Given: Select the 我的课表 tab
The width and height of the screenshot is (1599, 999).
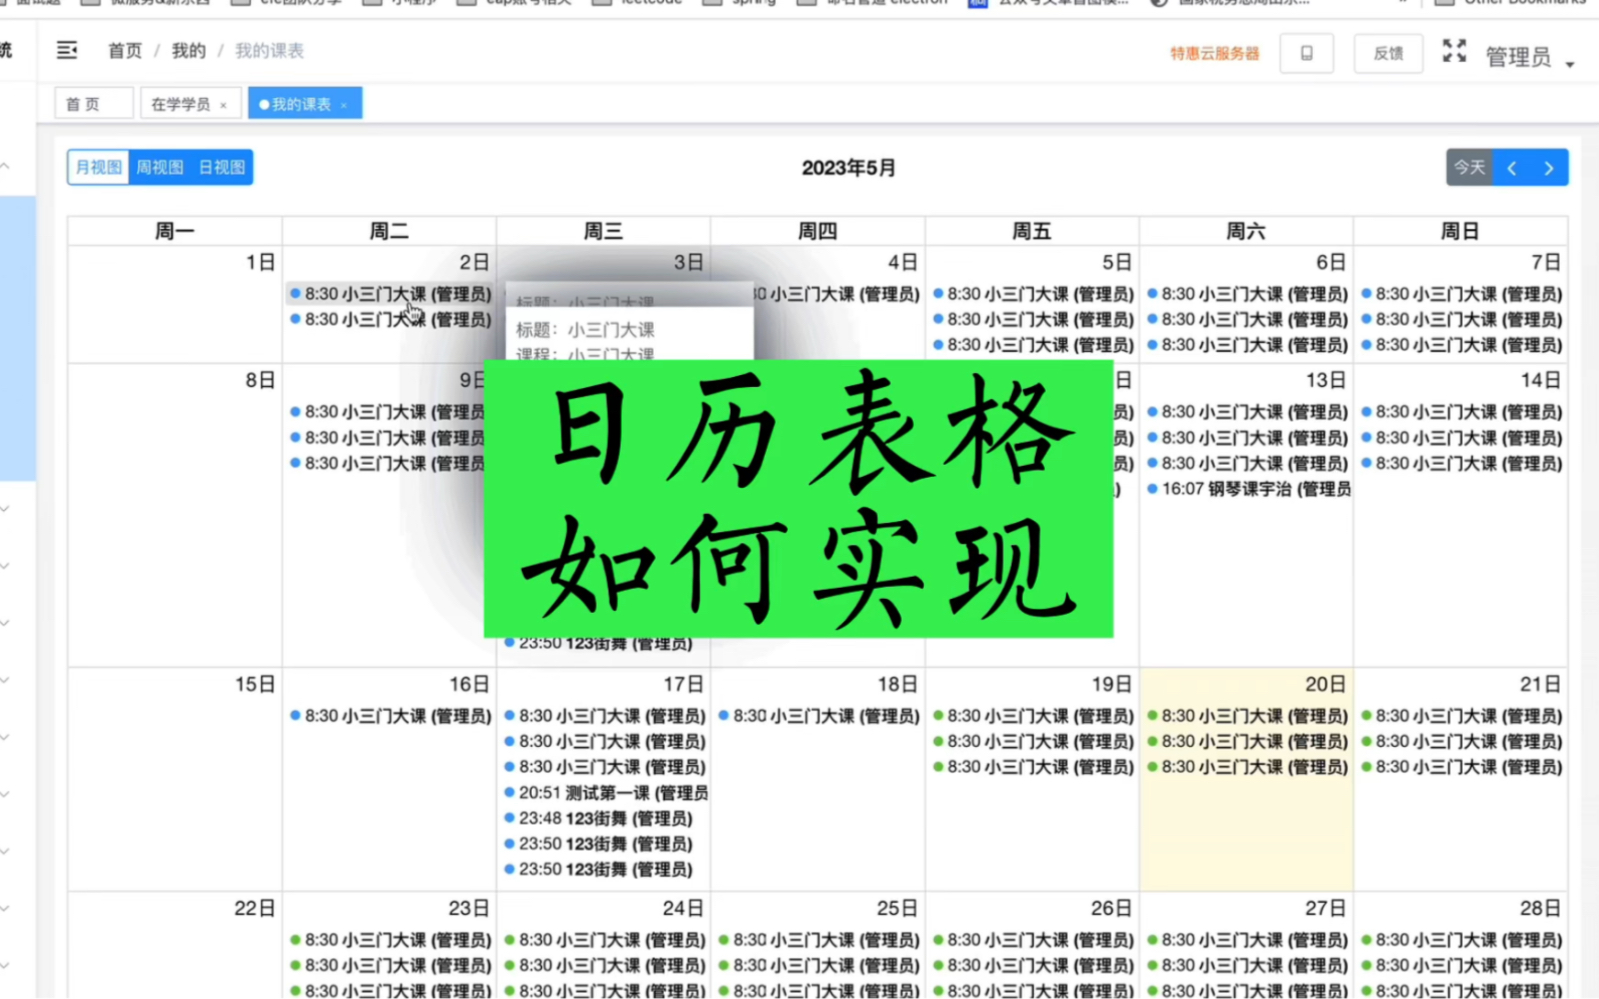Looking at the screenshot, I should tap(305, 103).
